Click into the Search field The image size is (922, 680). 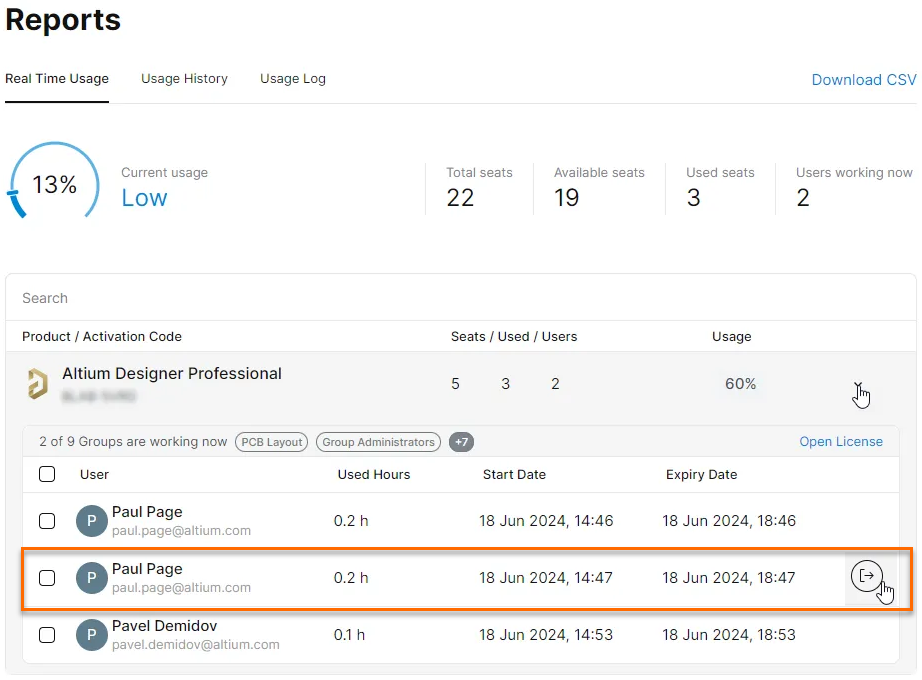click(461, 298)
